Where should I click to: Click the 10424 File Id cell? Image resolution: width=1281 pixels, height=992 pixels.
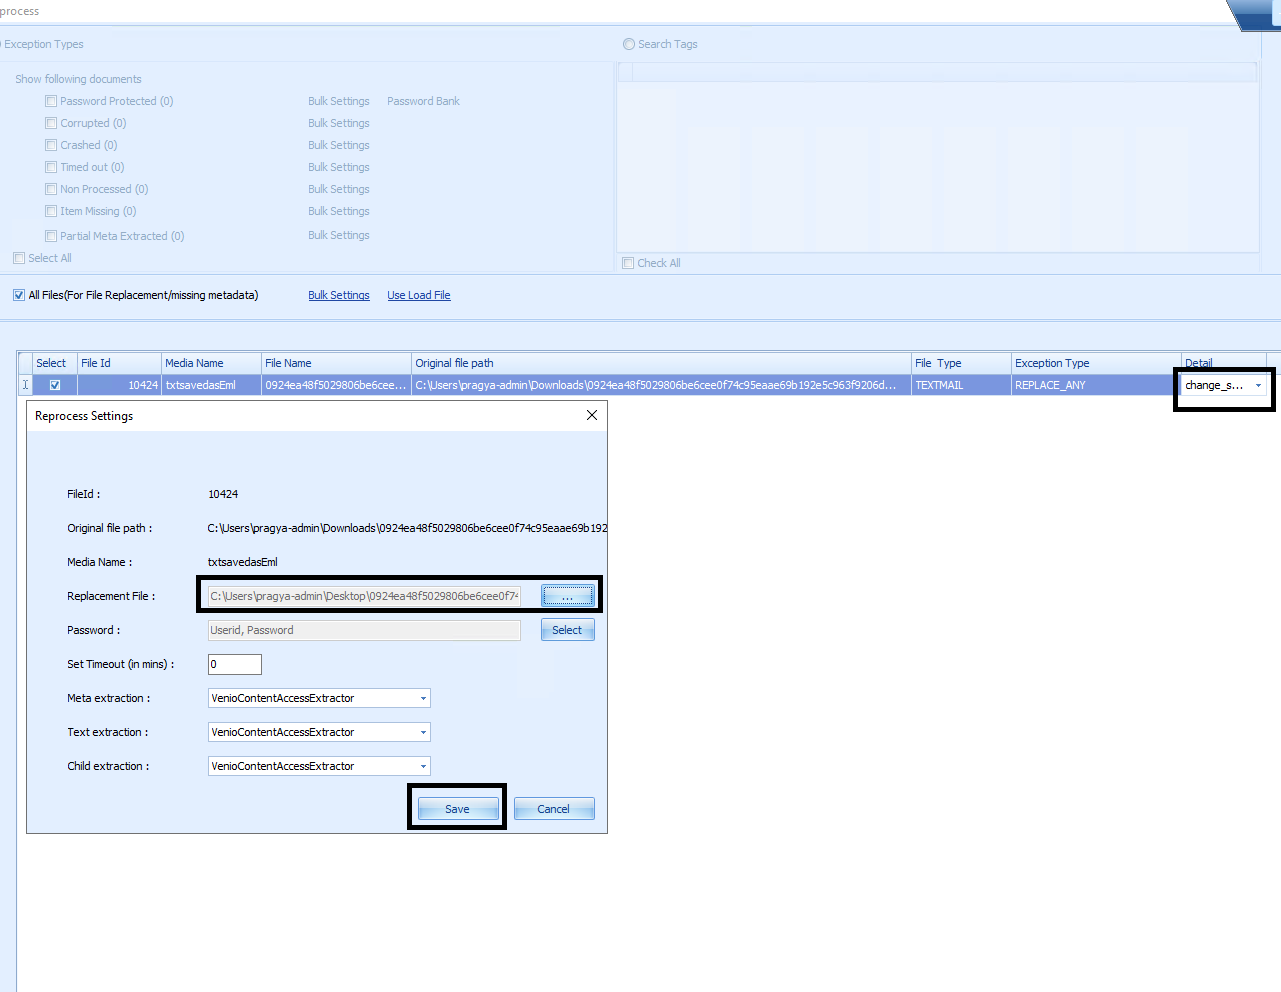pyautogui.click(x=119, y=385)
